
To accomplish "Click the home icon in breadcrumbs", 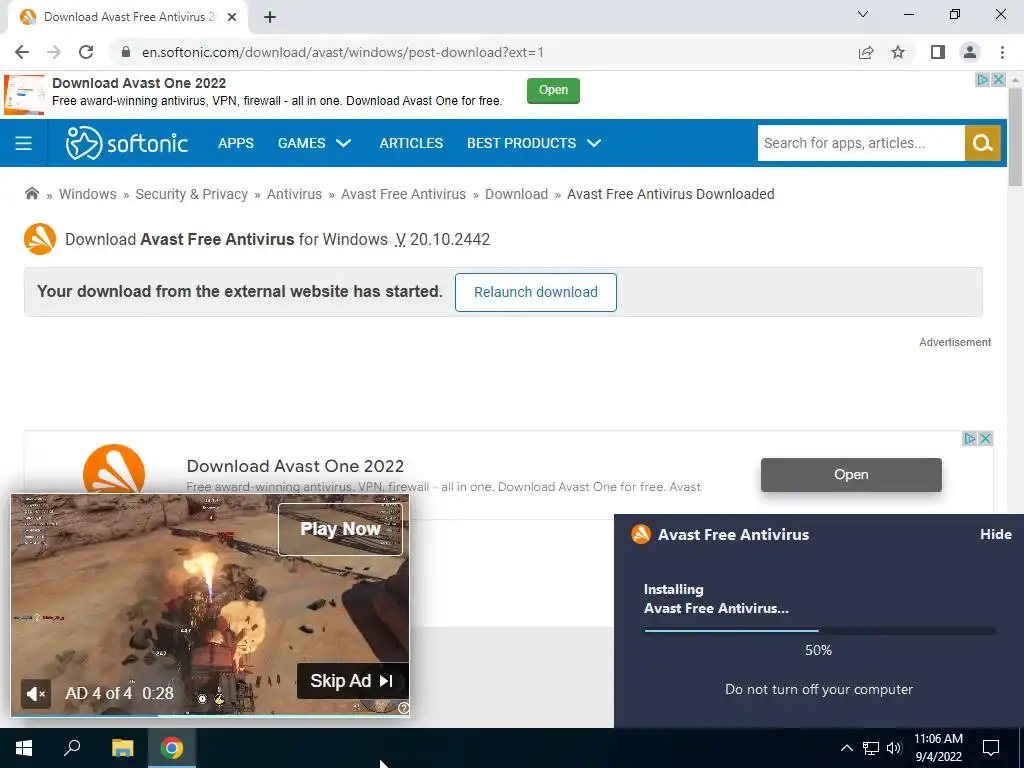I will [x=31, y=193].
